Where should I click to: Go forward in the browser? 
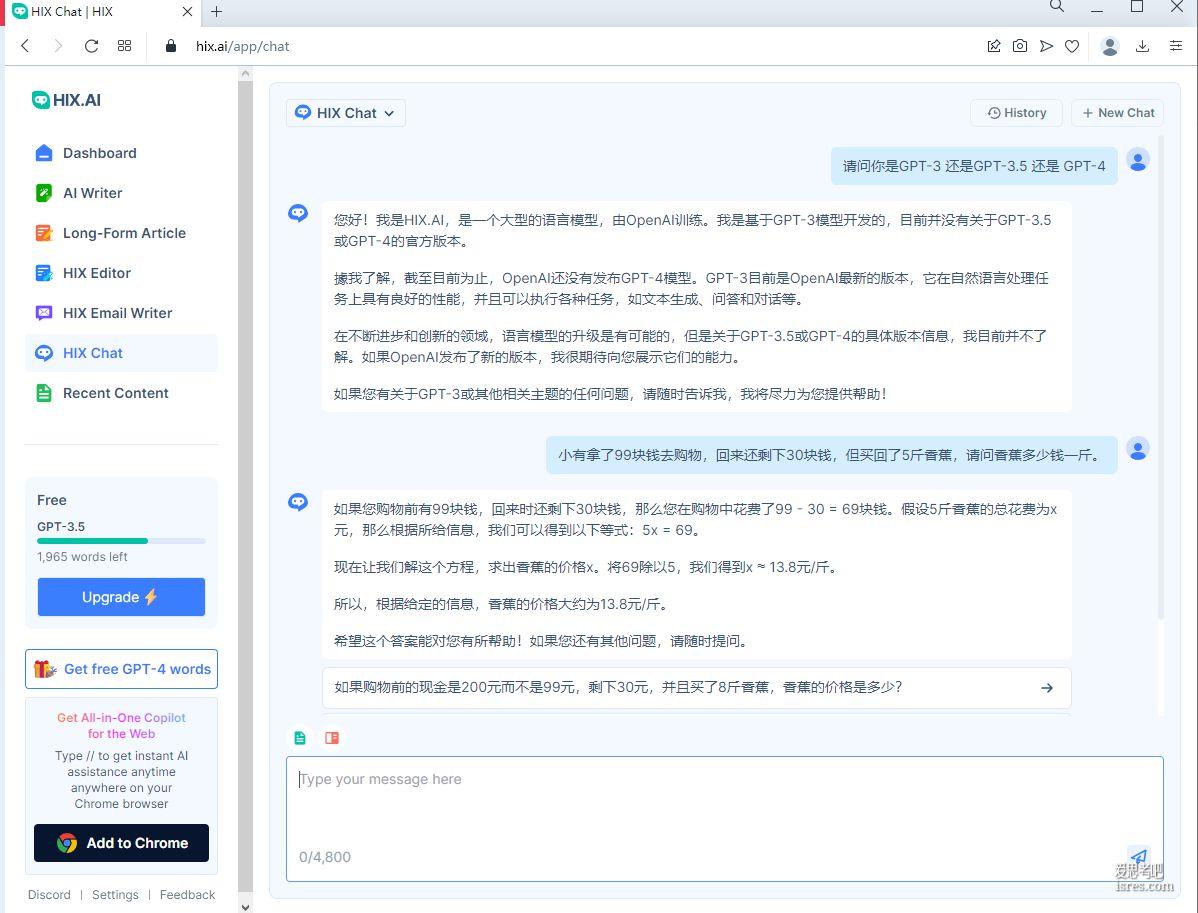[x=58, y=46]
